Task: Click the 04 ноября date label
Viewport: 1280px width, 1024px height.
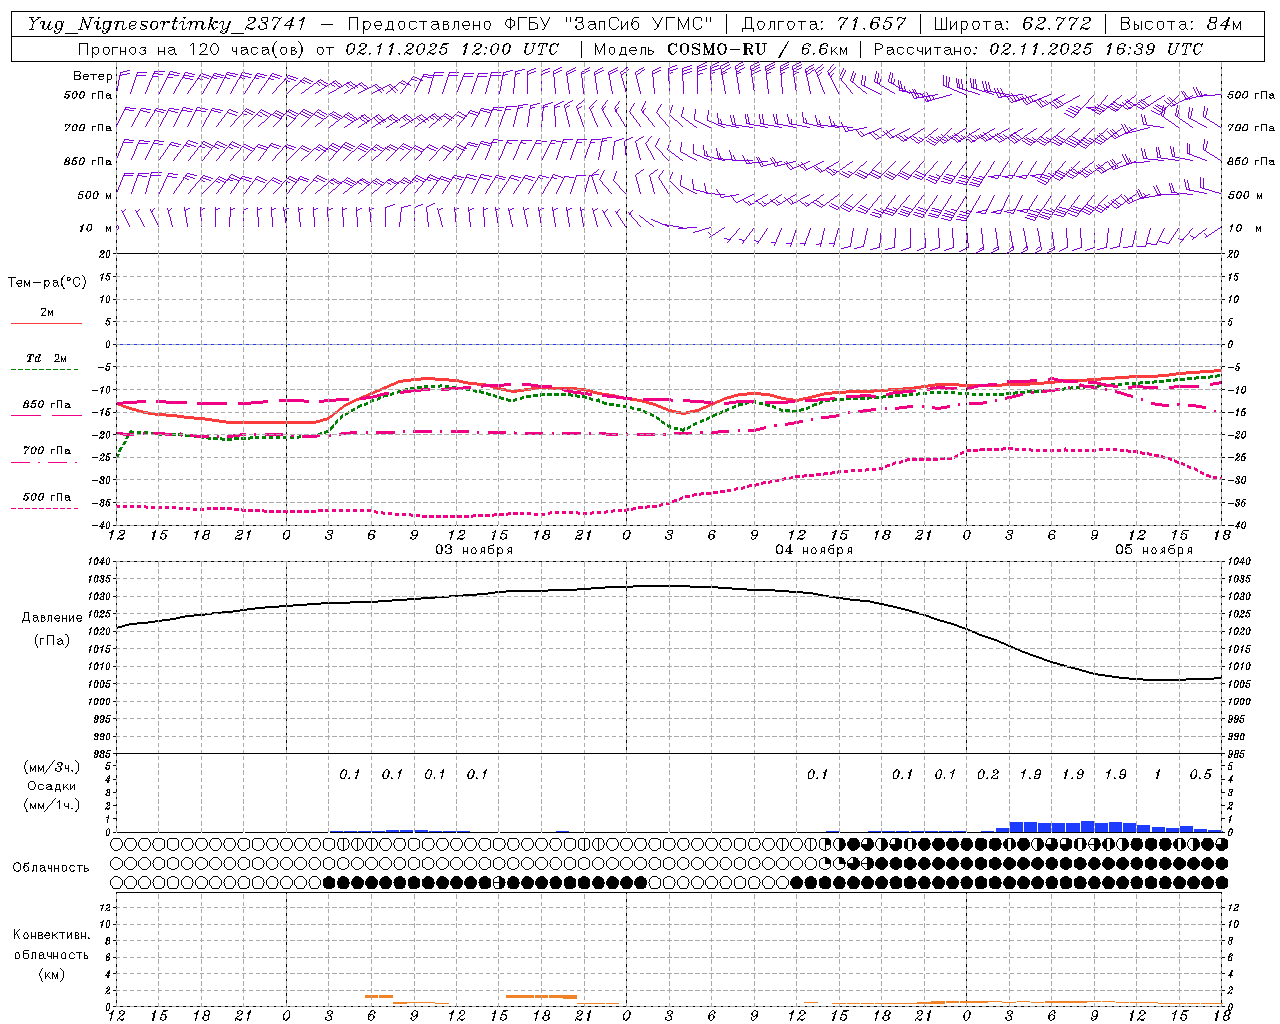Action: [814, 550]
